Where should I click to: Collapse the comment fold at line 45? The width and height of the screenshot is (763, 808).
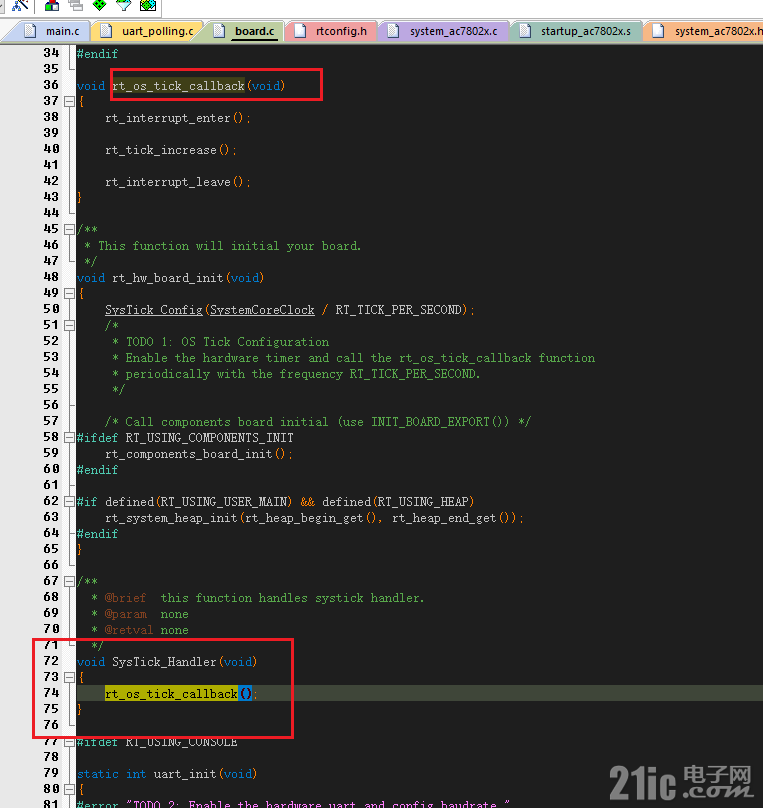pos(69,229)
